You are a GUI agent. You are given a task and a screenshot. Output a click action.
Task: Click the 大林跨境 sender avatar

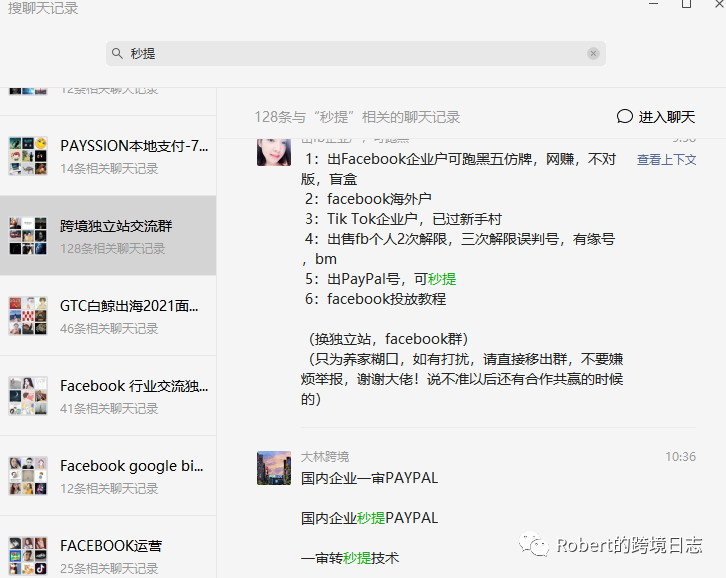pos(274,468)
